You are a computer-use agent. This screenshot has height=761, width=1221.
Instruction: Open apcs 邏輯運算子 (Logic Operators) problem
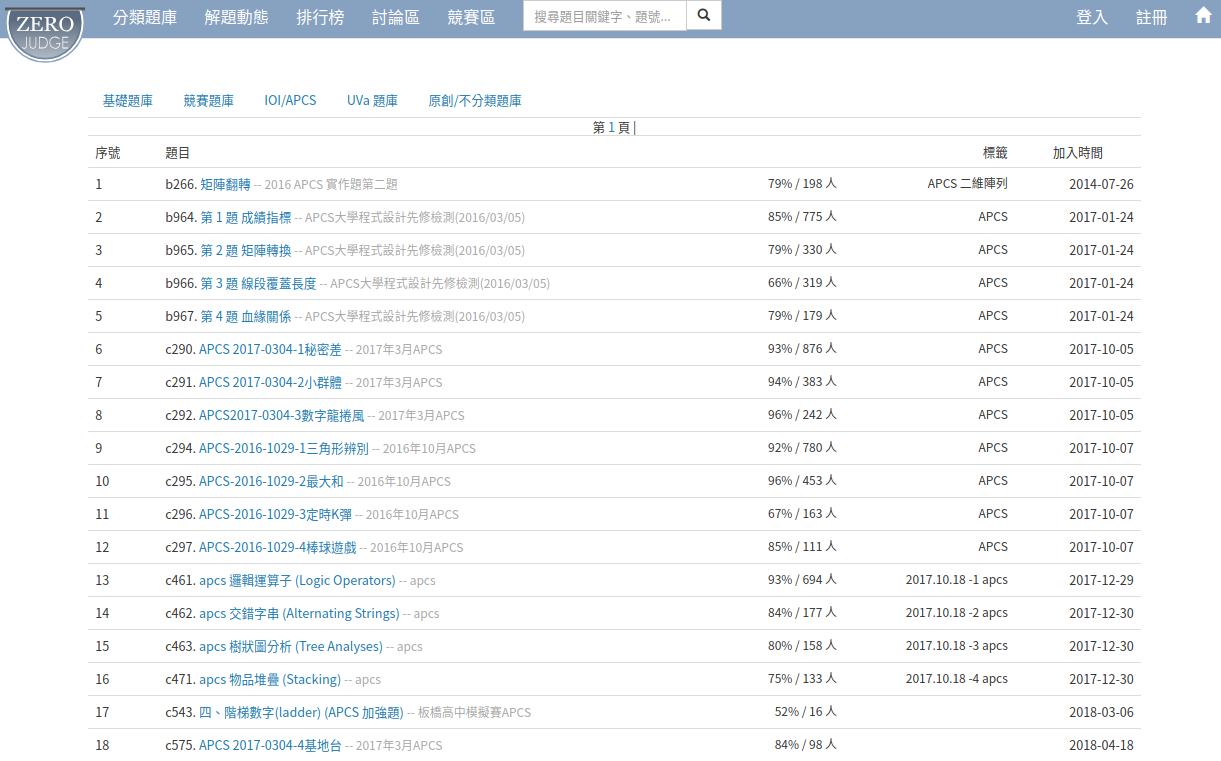pyautogui.click(x=297, y=581)
